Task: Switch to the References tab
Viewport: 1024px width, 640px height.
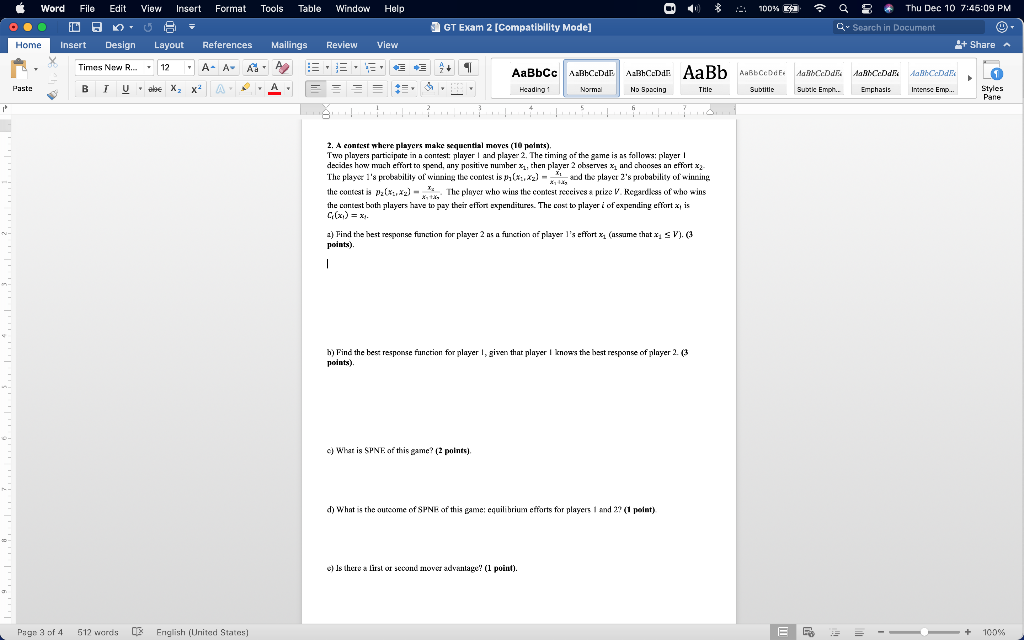Action: click(x=227, y=45)
